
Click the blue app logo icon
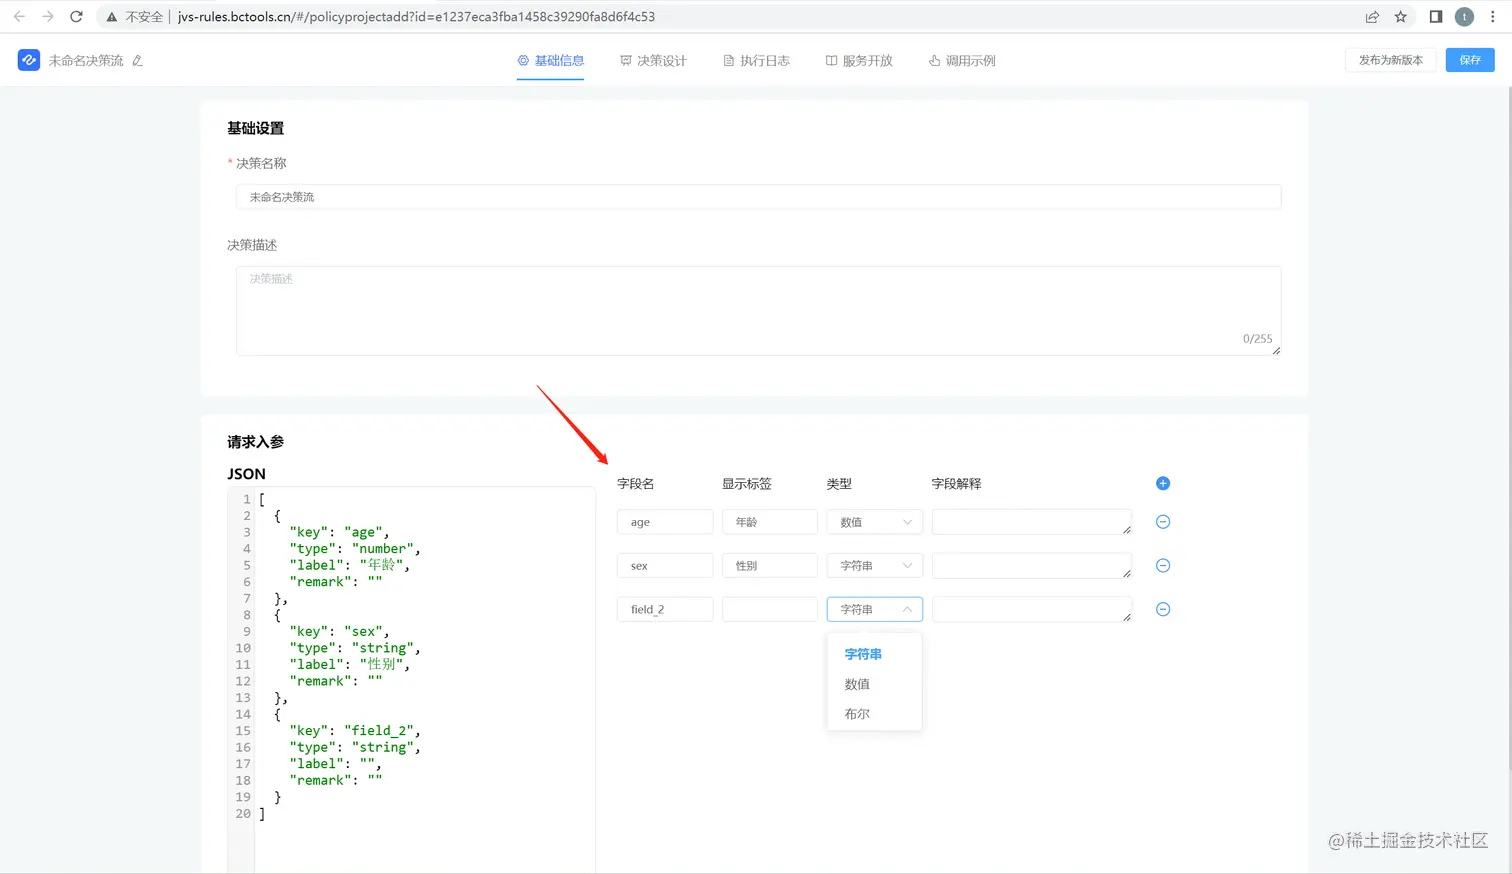pos(29,60)
